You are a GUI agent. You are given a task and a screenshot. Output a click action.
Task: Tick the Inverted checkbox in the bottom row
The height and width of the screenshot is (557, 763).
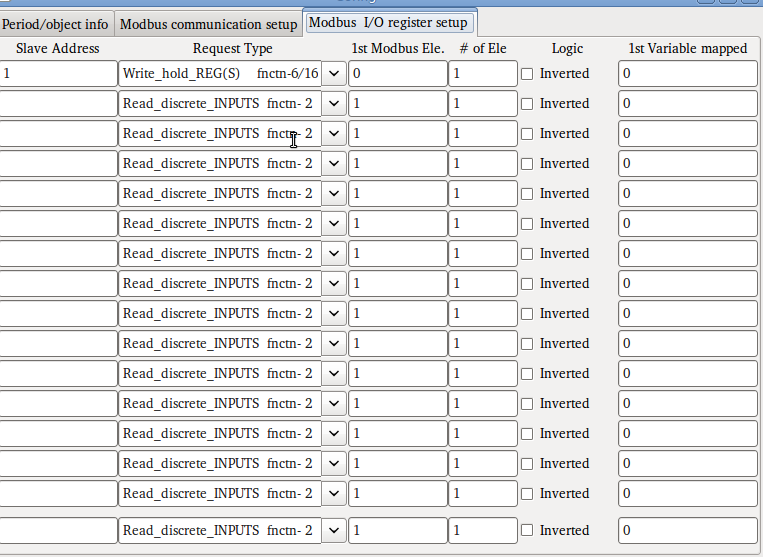pyautogui.click(x=527, y=530)
